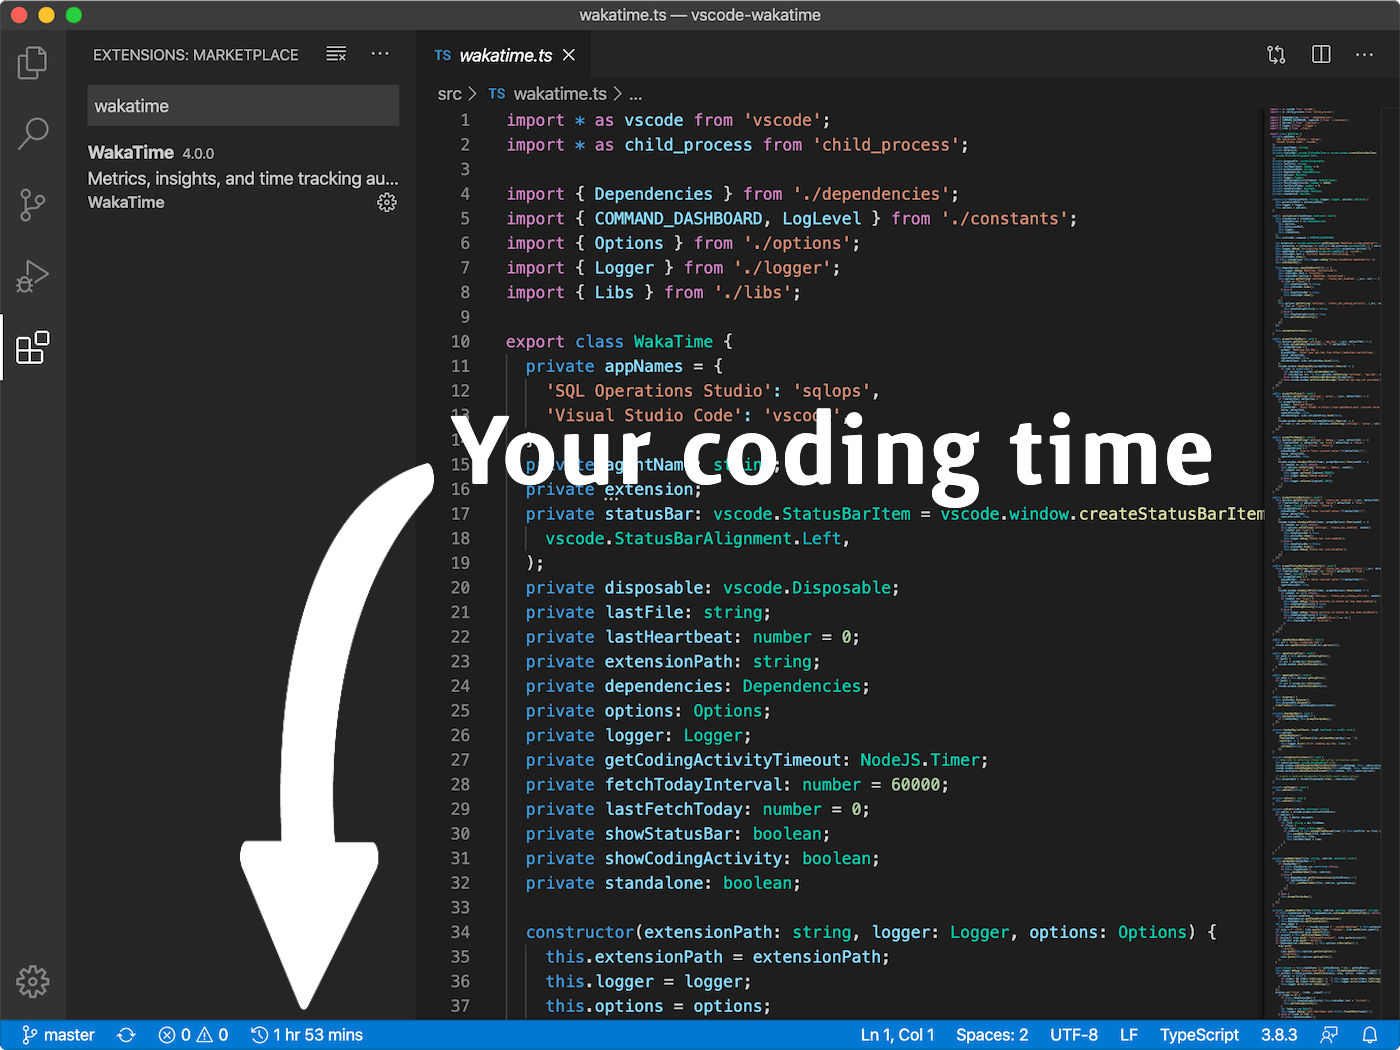Open the src breadcrumb dropdown
The height and width of the screenshot is (1050, 1400).
coord(449,93)
